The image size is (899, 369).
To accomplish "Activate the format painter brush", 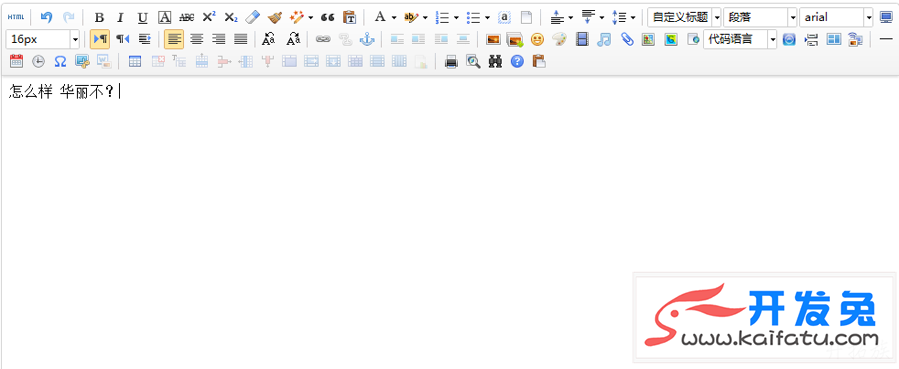I will tap(275, 17).
